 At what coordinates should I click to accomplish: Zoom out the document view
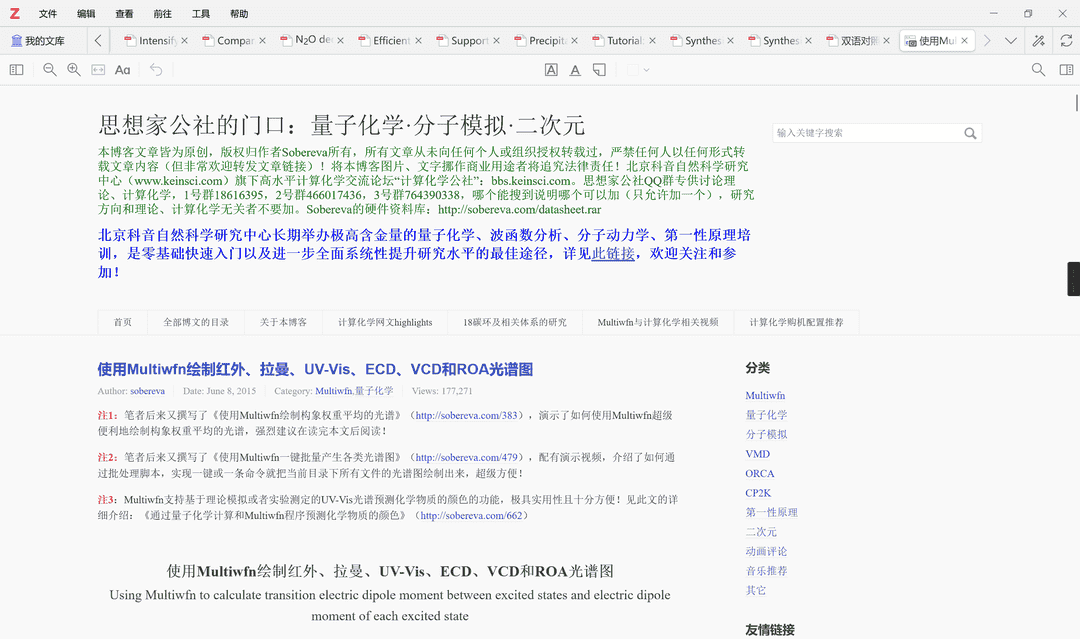(x=48, y=70)
